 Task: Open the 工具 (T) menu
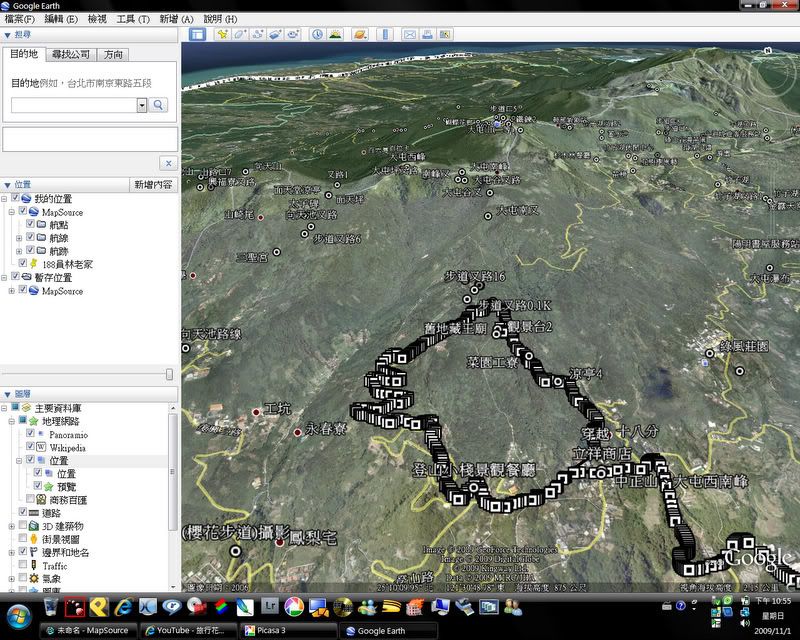click(x=133, y=19)
